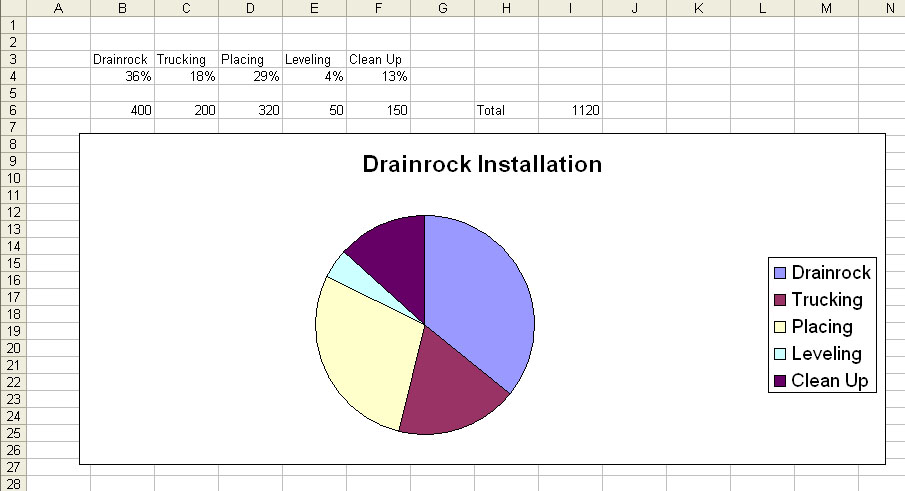The image size is (905, 491).
Task: Click the Trucking legend color swatch
Action: pos(780,300)
